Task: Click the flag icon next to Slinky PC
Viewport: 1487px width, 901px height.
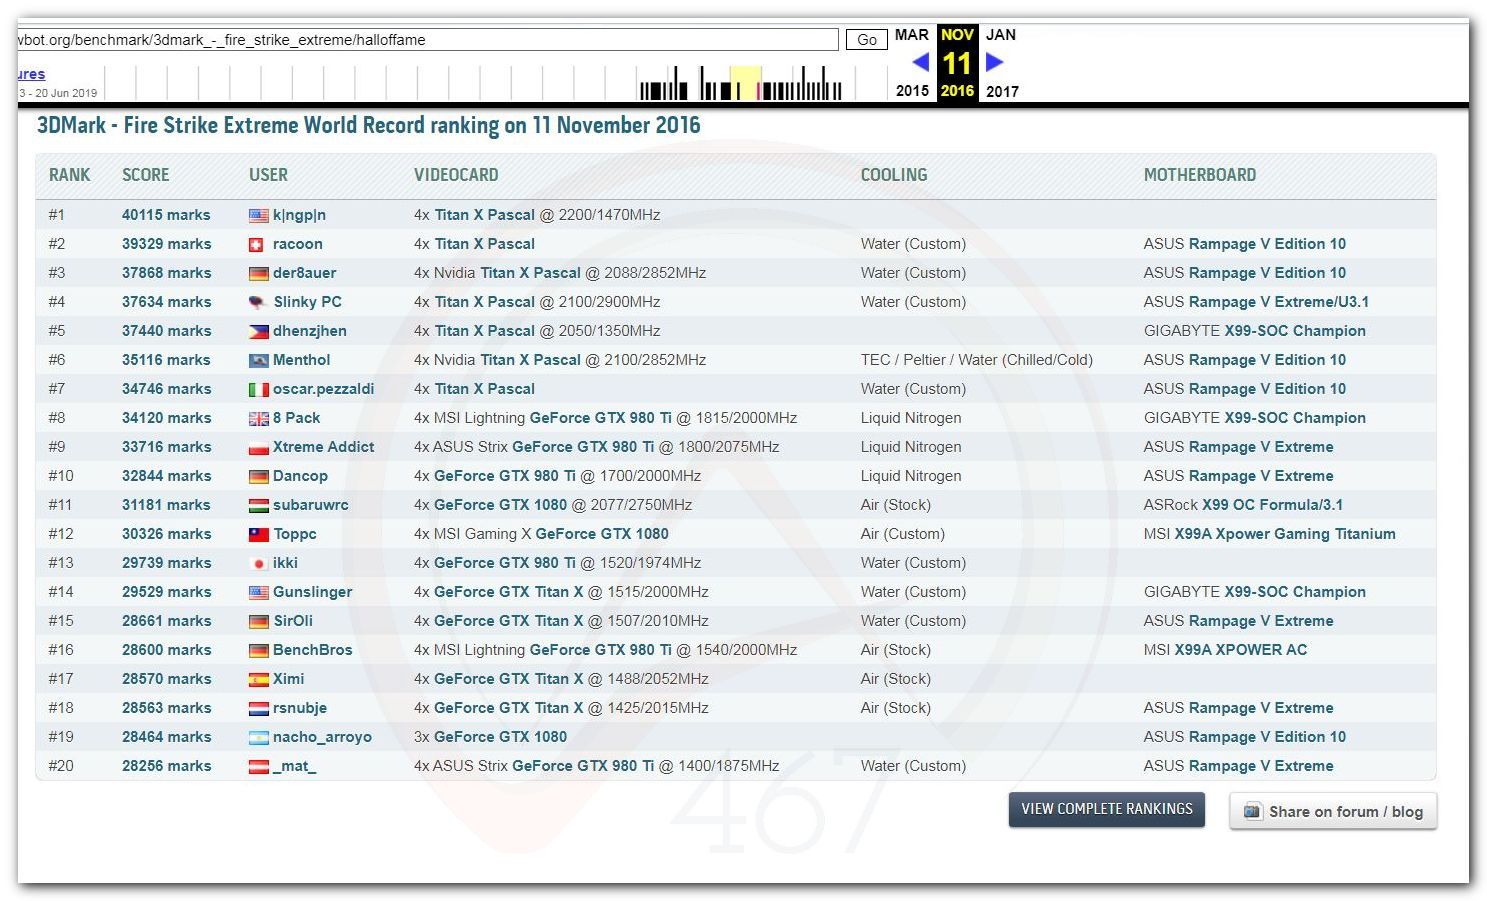Action: point(257,302)
